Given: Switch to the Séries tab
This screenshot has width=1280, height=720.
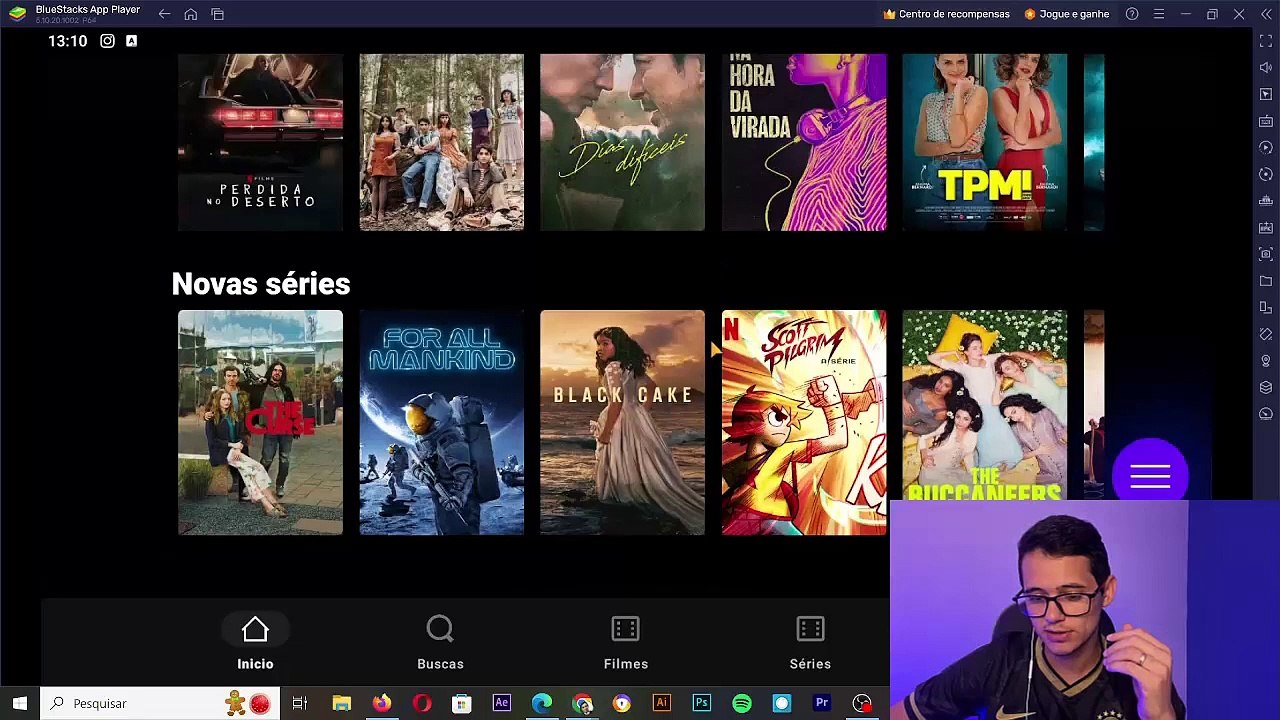Looking at the screenshot, I should (x=810, y=643).
